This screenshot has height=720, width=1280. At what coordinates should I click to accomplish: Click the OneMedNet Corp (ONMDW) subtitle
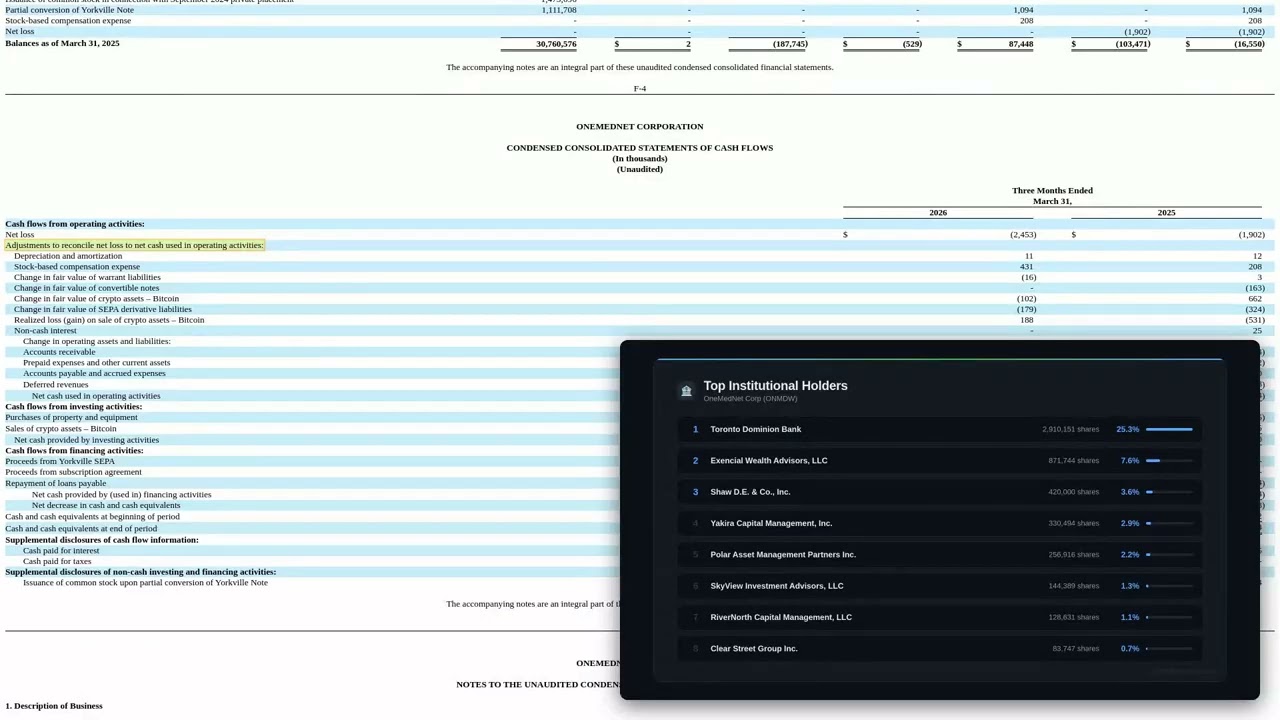pos(750,399)
